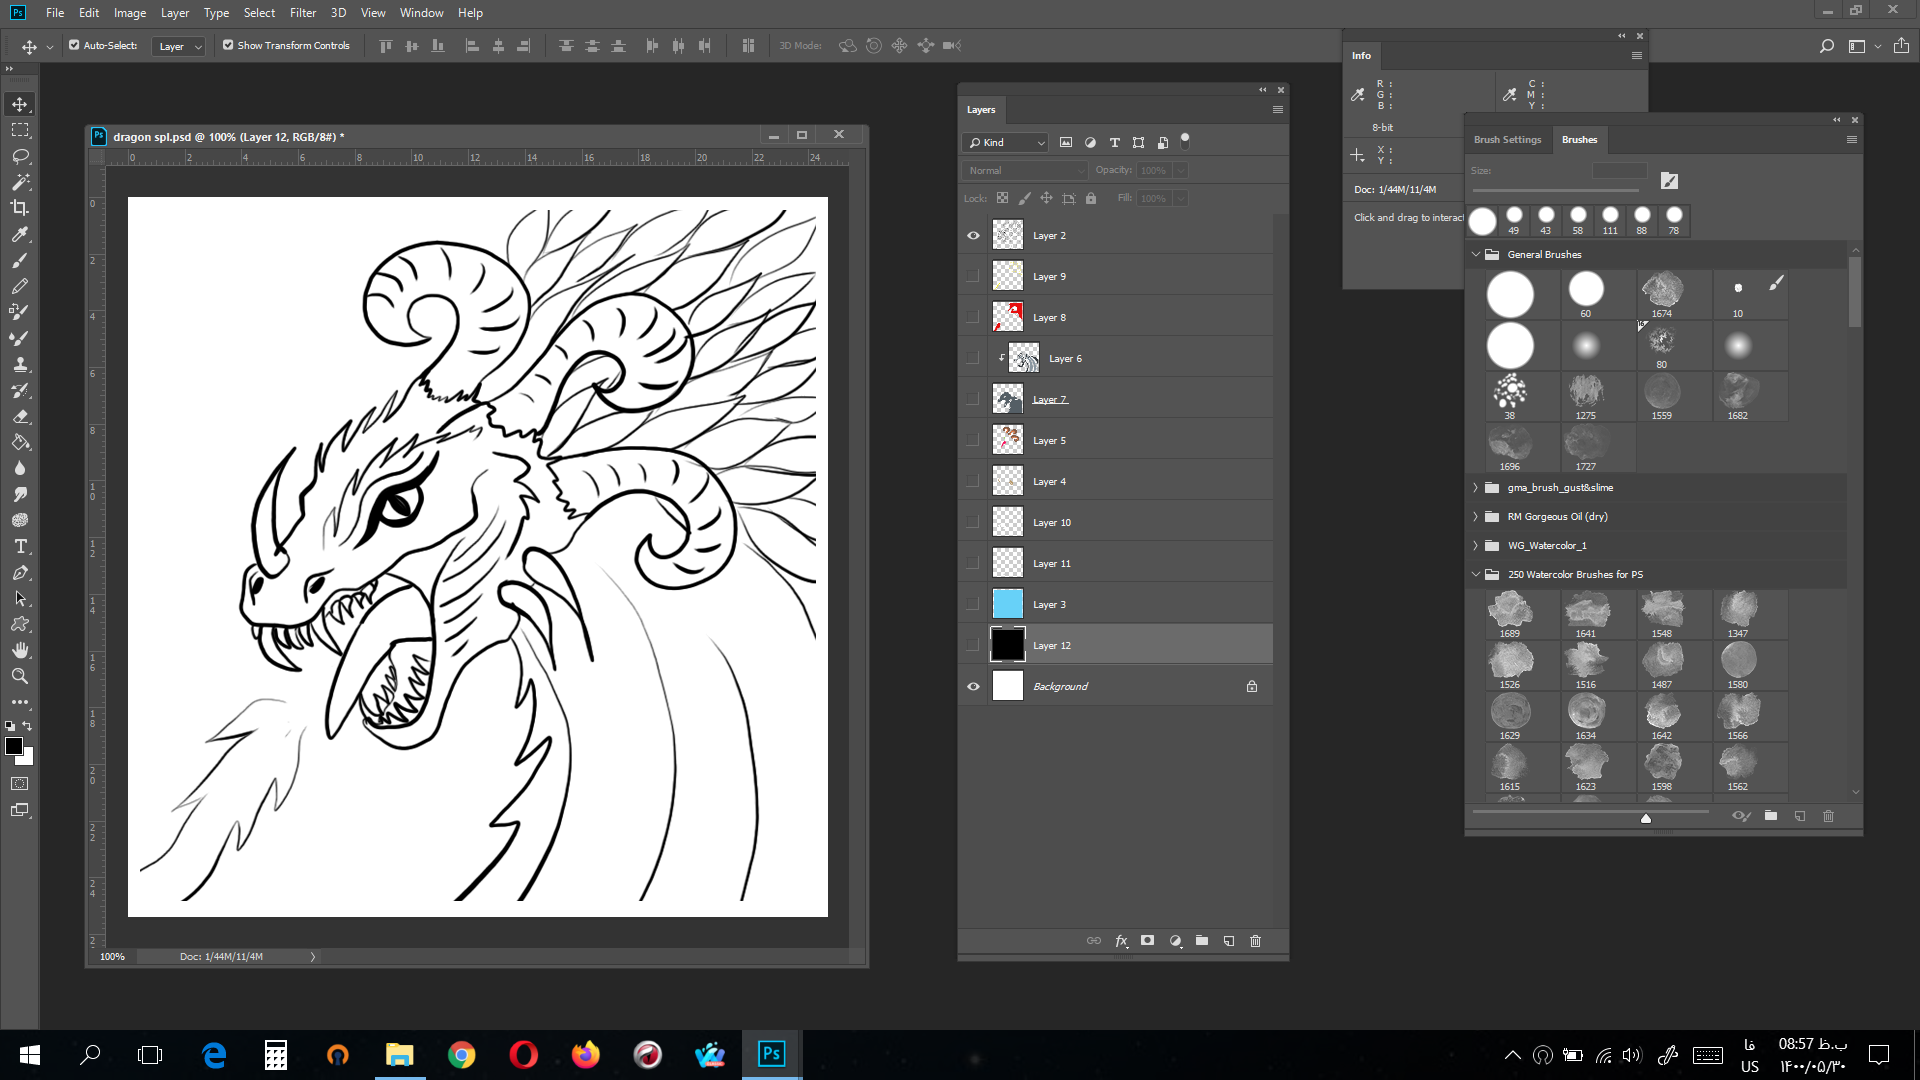Viewport: 1920px width, 1080px height.
Task: Open layer style fx menu
Action: 1121,941
